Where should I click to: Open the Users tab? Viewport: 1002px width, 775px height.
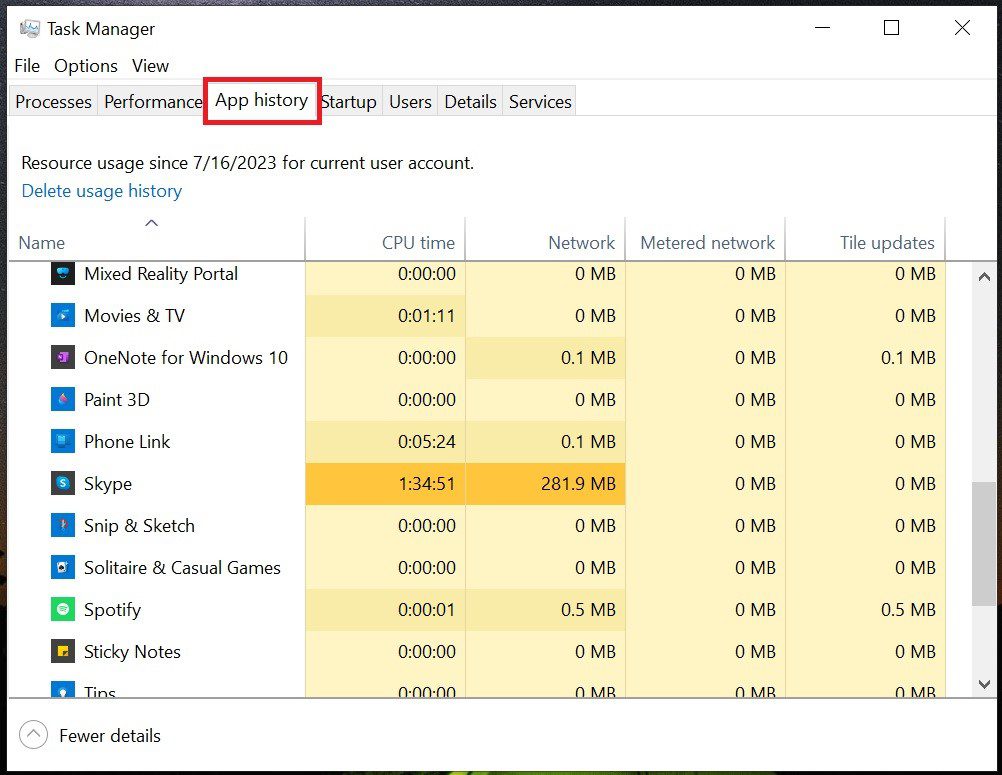pyautogui.click(x=410, y=102)
